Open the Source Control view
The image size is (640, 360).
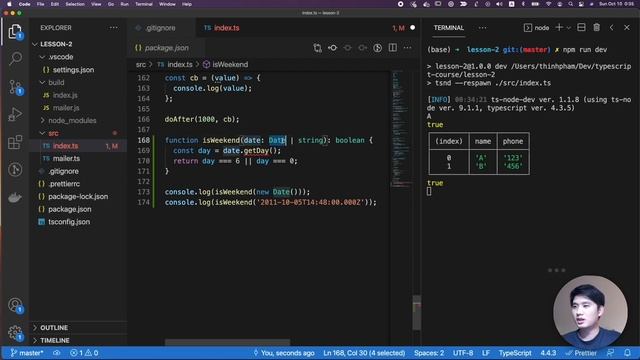[x=15, y=87]
